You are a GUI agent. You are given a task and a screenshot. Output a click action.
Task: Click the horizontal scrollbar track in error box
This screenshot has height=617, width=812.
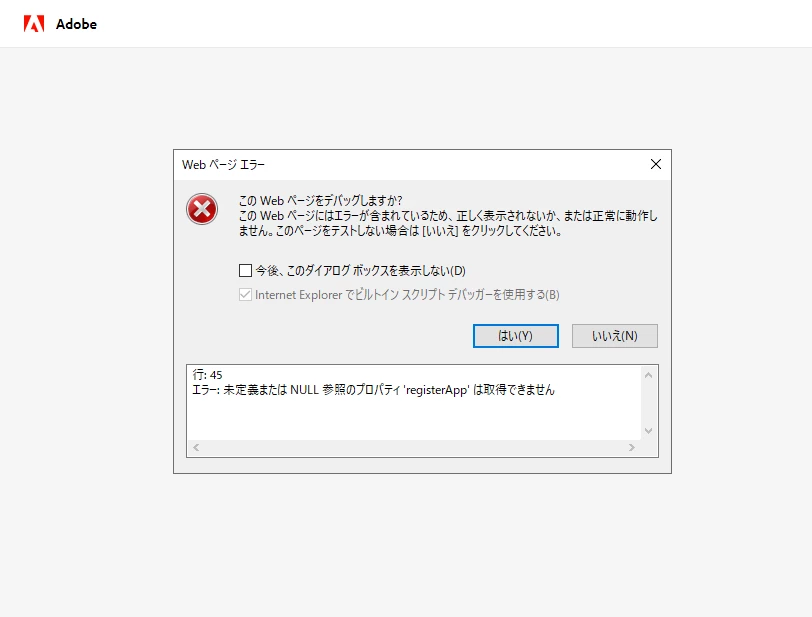(x=414, y=448)
